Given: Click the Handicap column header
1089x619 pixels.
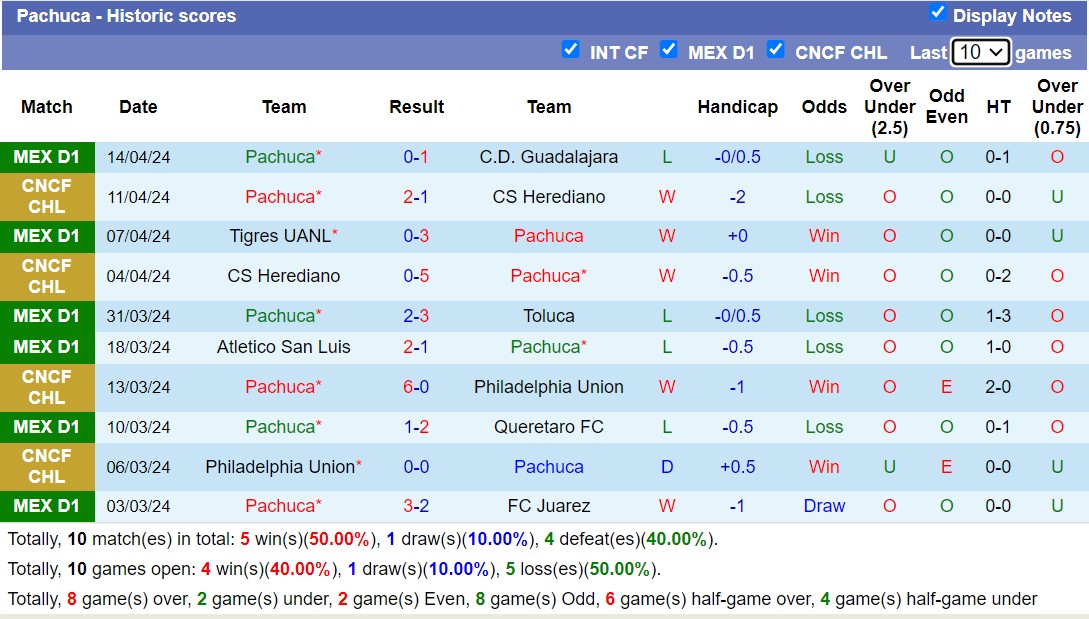Looking at the screenshot, I should (737, 107).
